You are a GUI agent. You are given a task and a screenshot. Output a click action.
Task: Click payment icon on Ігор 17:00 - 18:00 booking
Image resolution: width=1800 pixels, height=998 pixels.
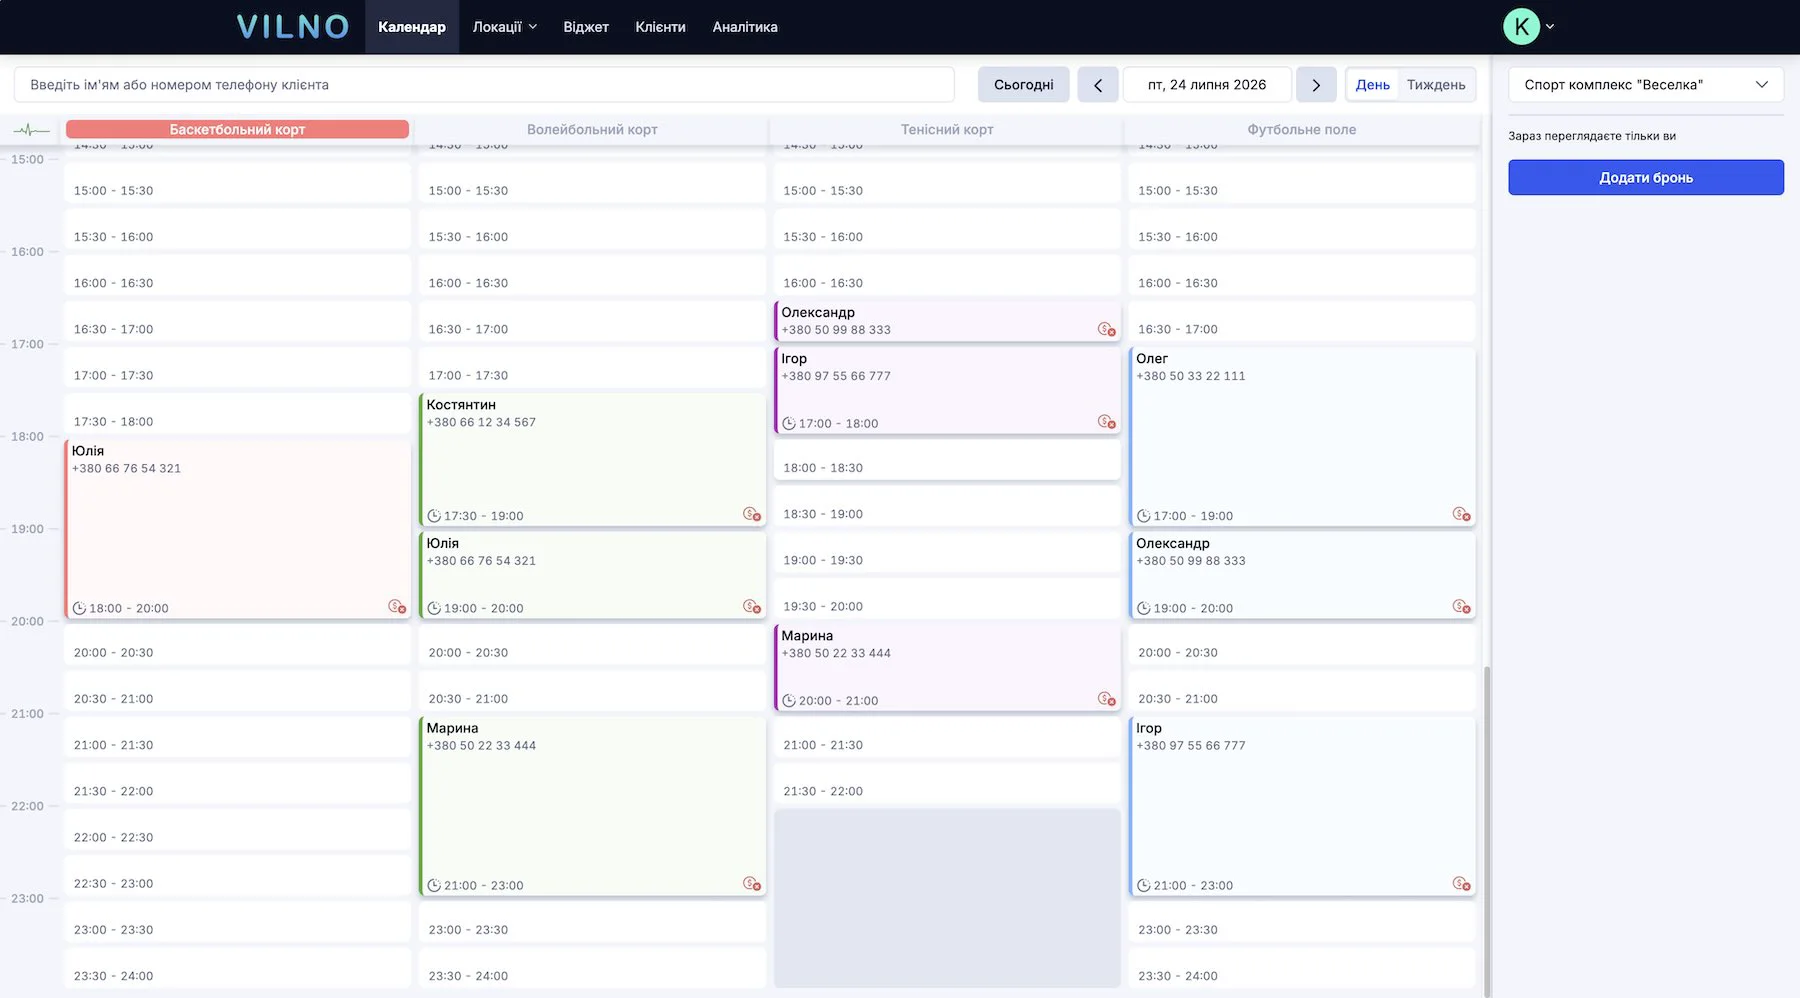(1106, 422)
